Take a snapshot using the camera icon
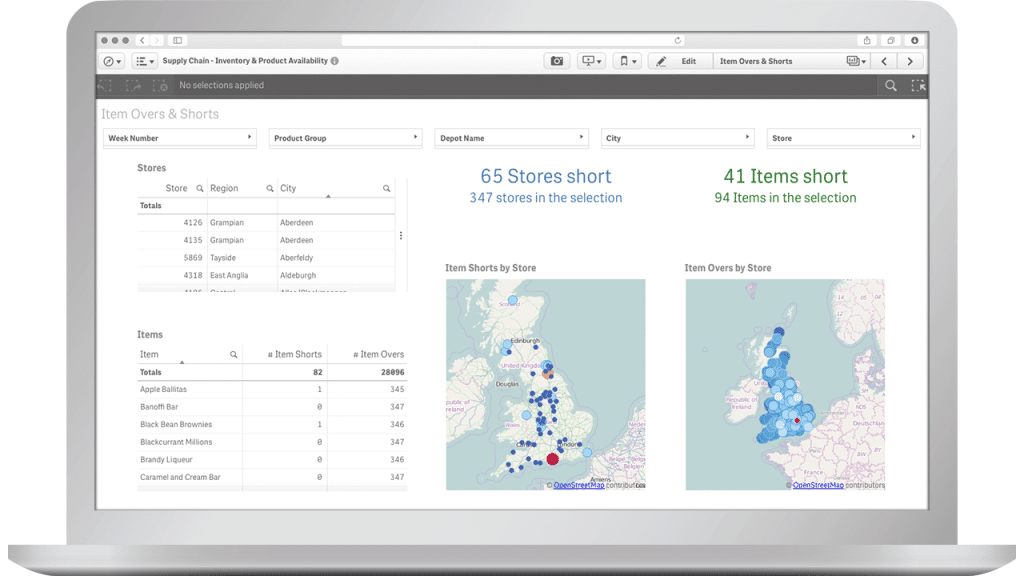Screen dimensions: 1024x576 tap(557, 61)
